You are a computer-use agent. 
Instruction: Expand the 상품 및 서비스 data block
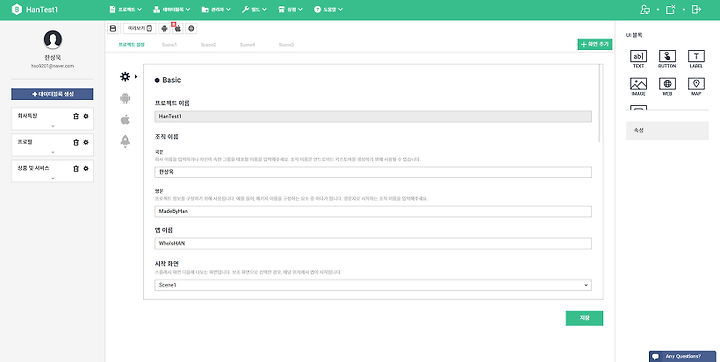coord(53,179)
